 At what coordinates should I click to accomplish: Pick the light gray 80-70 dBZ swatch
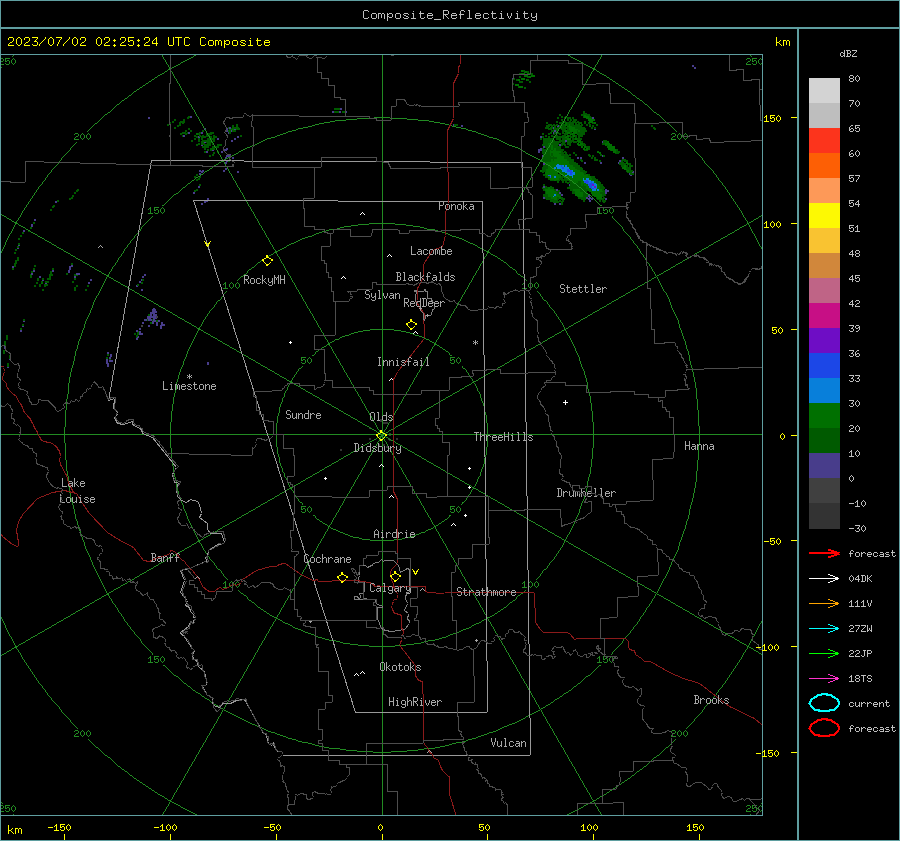pyautogui.click(x=824, y=90)
